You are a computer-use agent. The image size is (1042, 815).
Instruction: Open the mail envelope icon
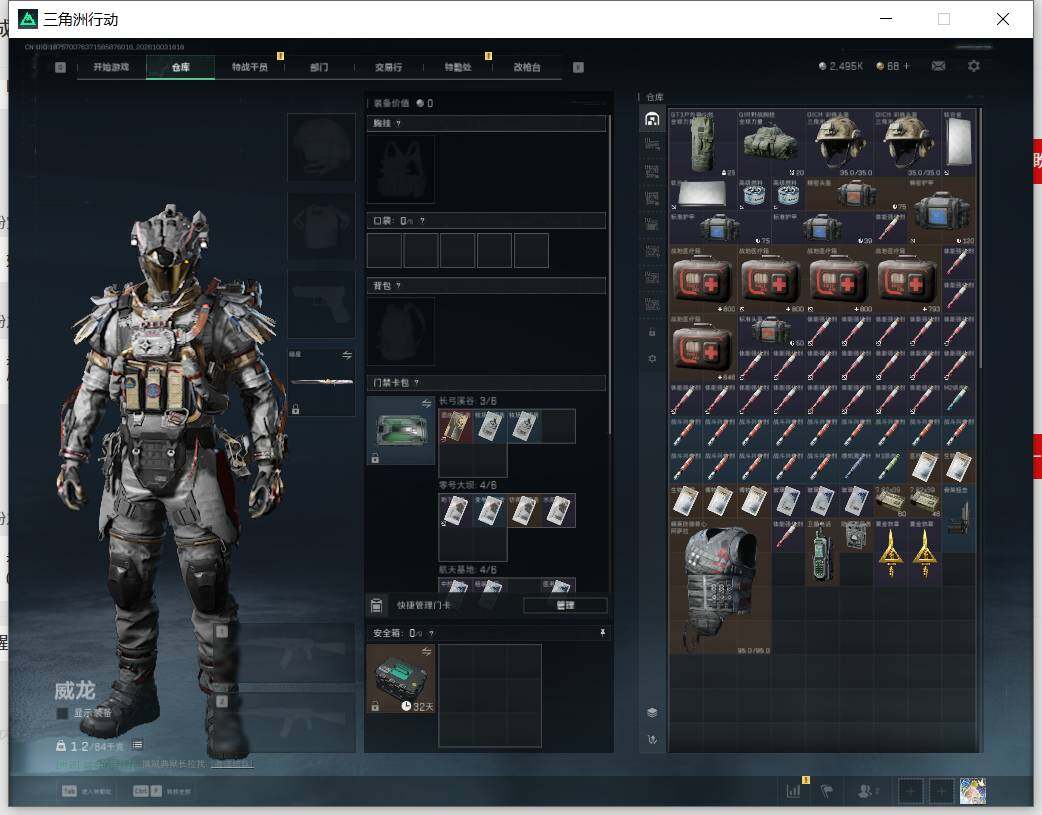pyautogui.click(x=938, y=66)
